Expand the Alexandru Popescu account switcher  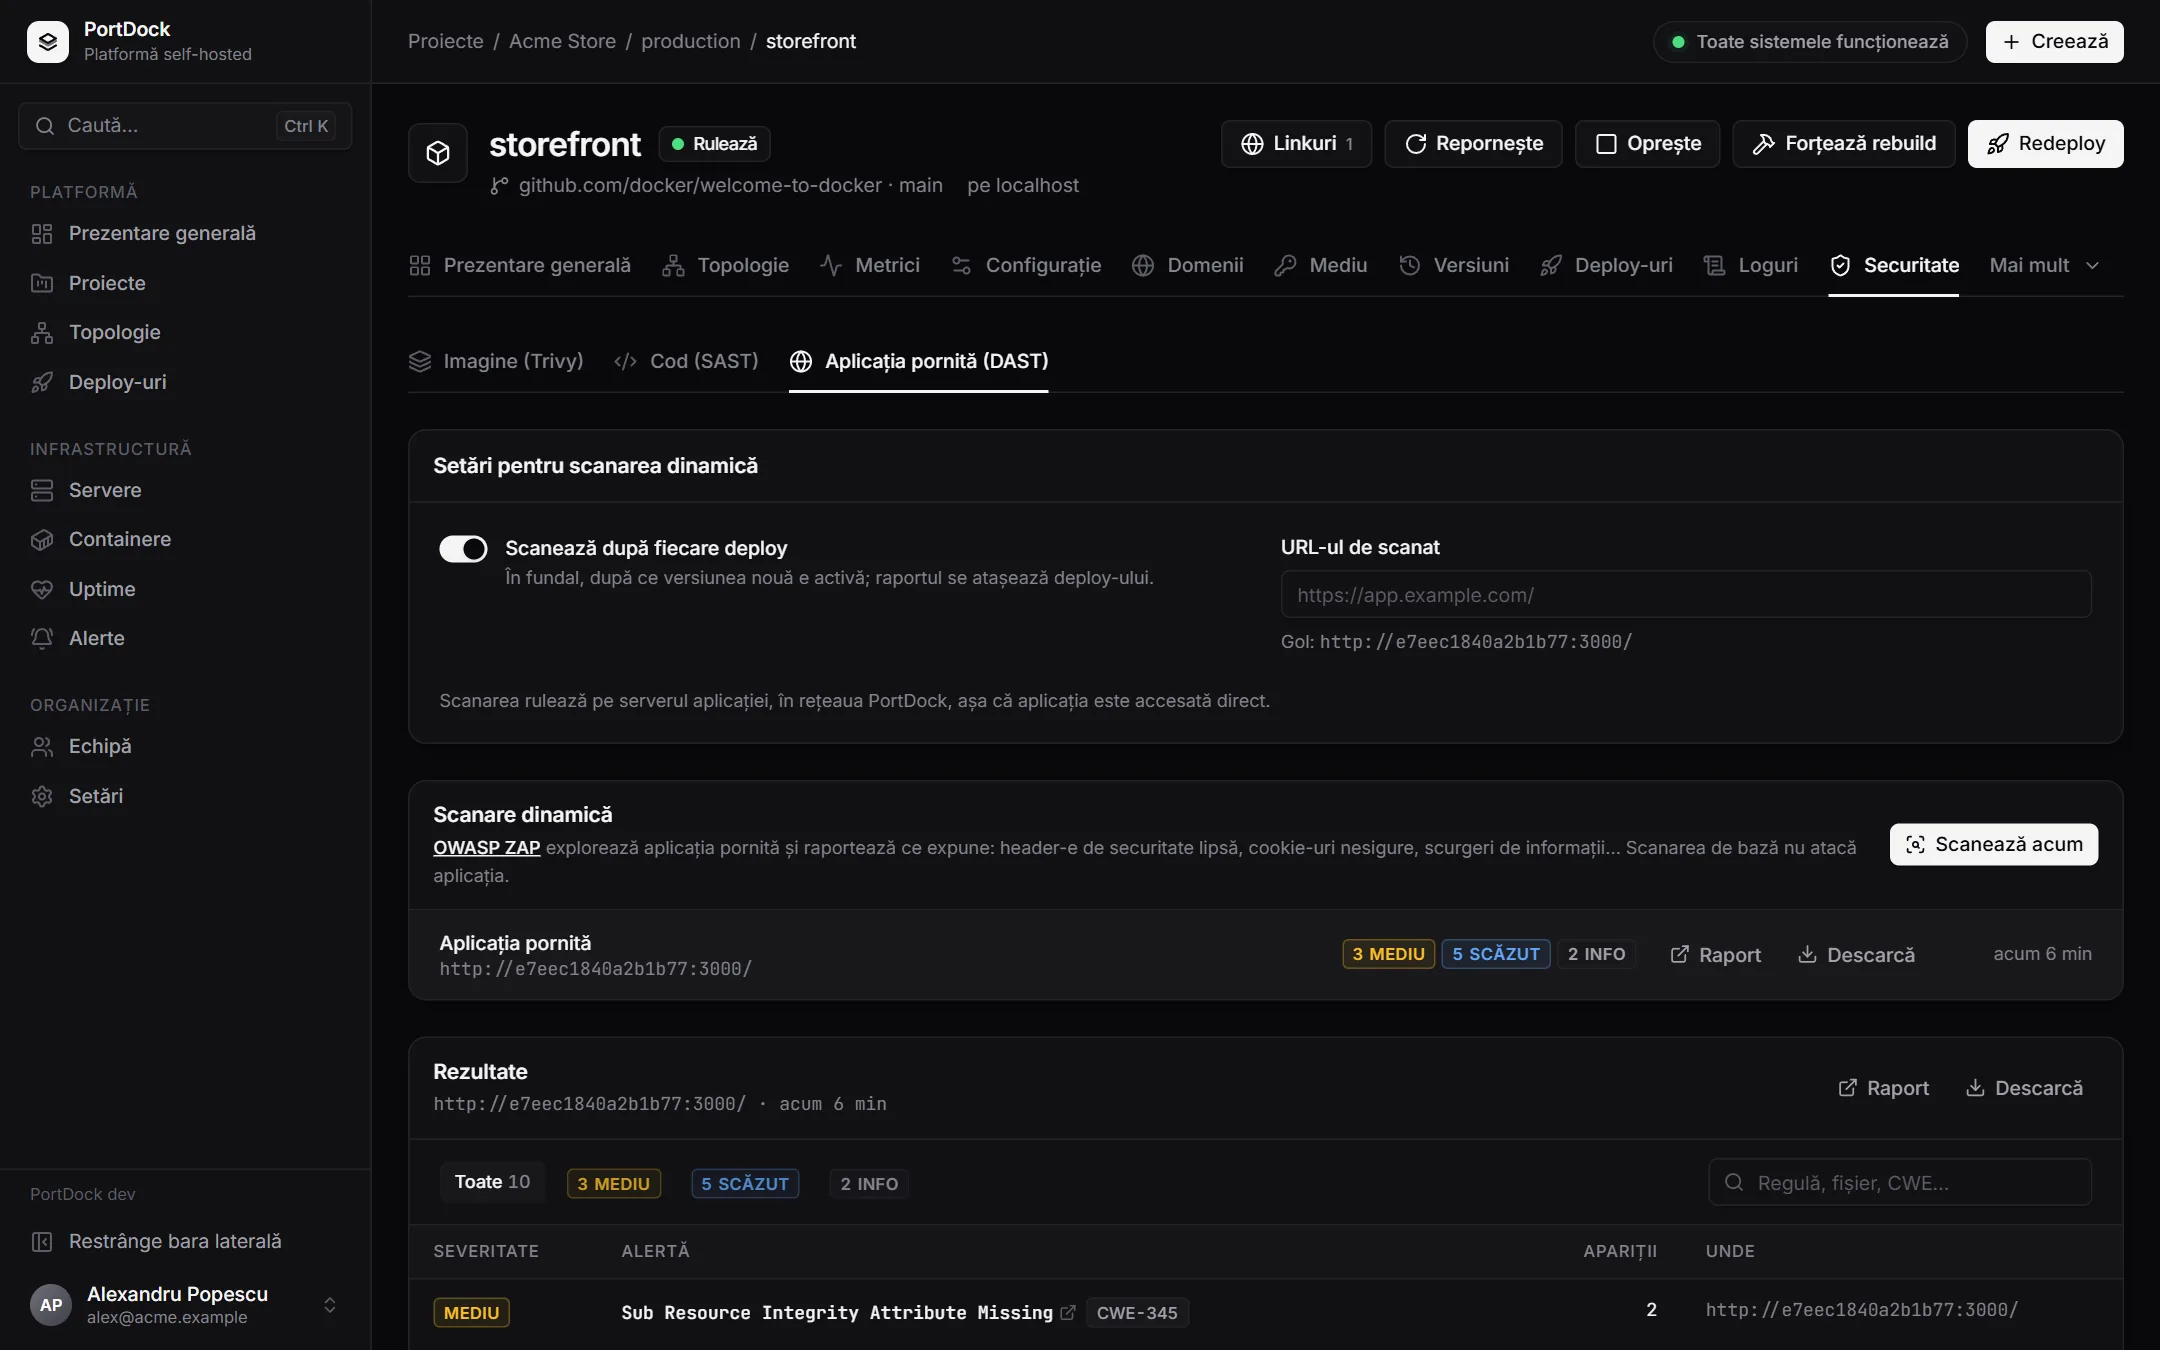[330, 1305]
